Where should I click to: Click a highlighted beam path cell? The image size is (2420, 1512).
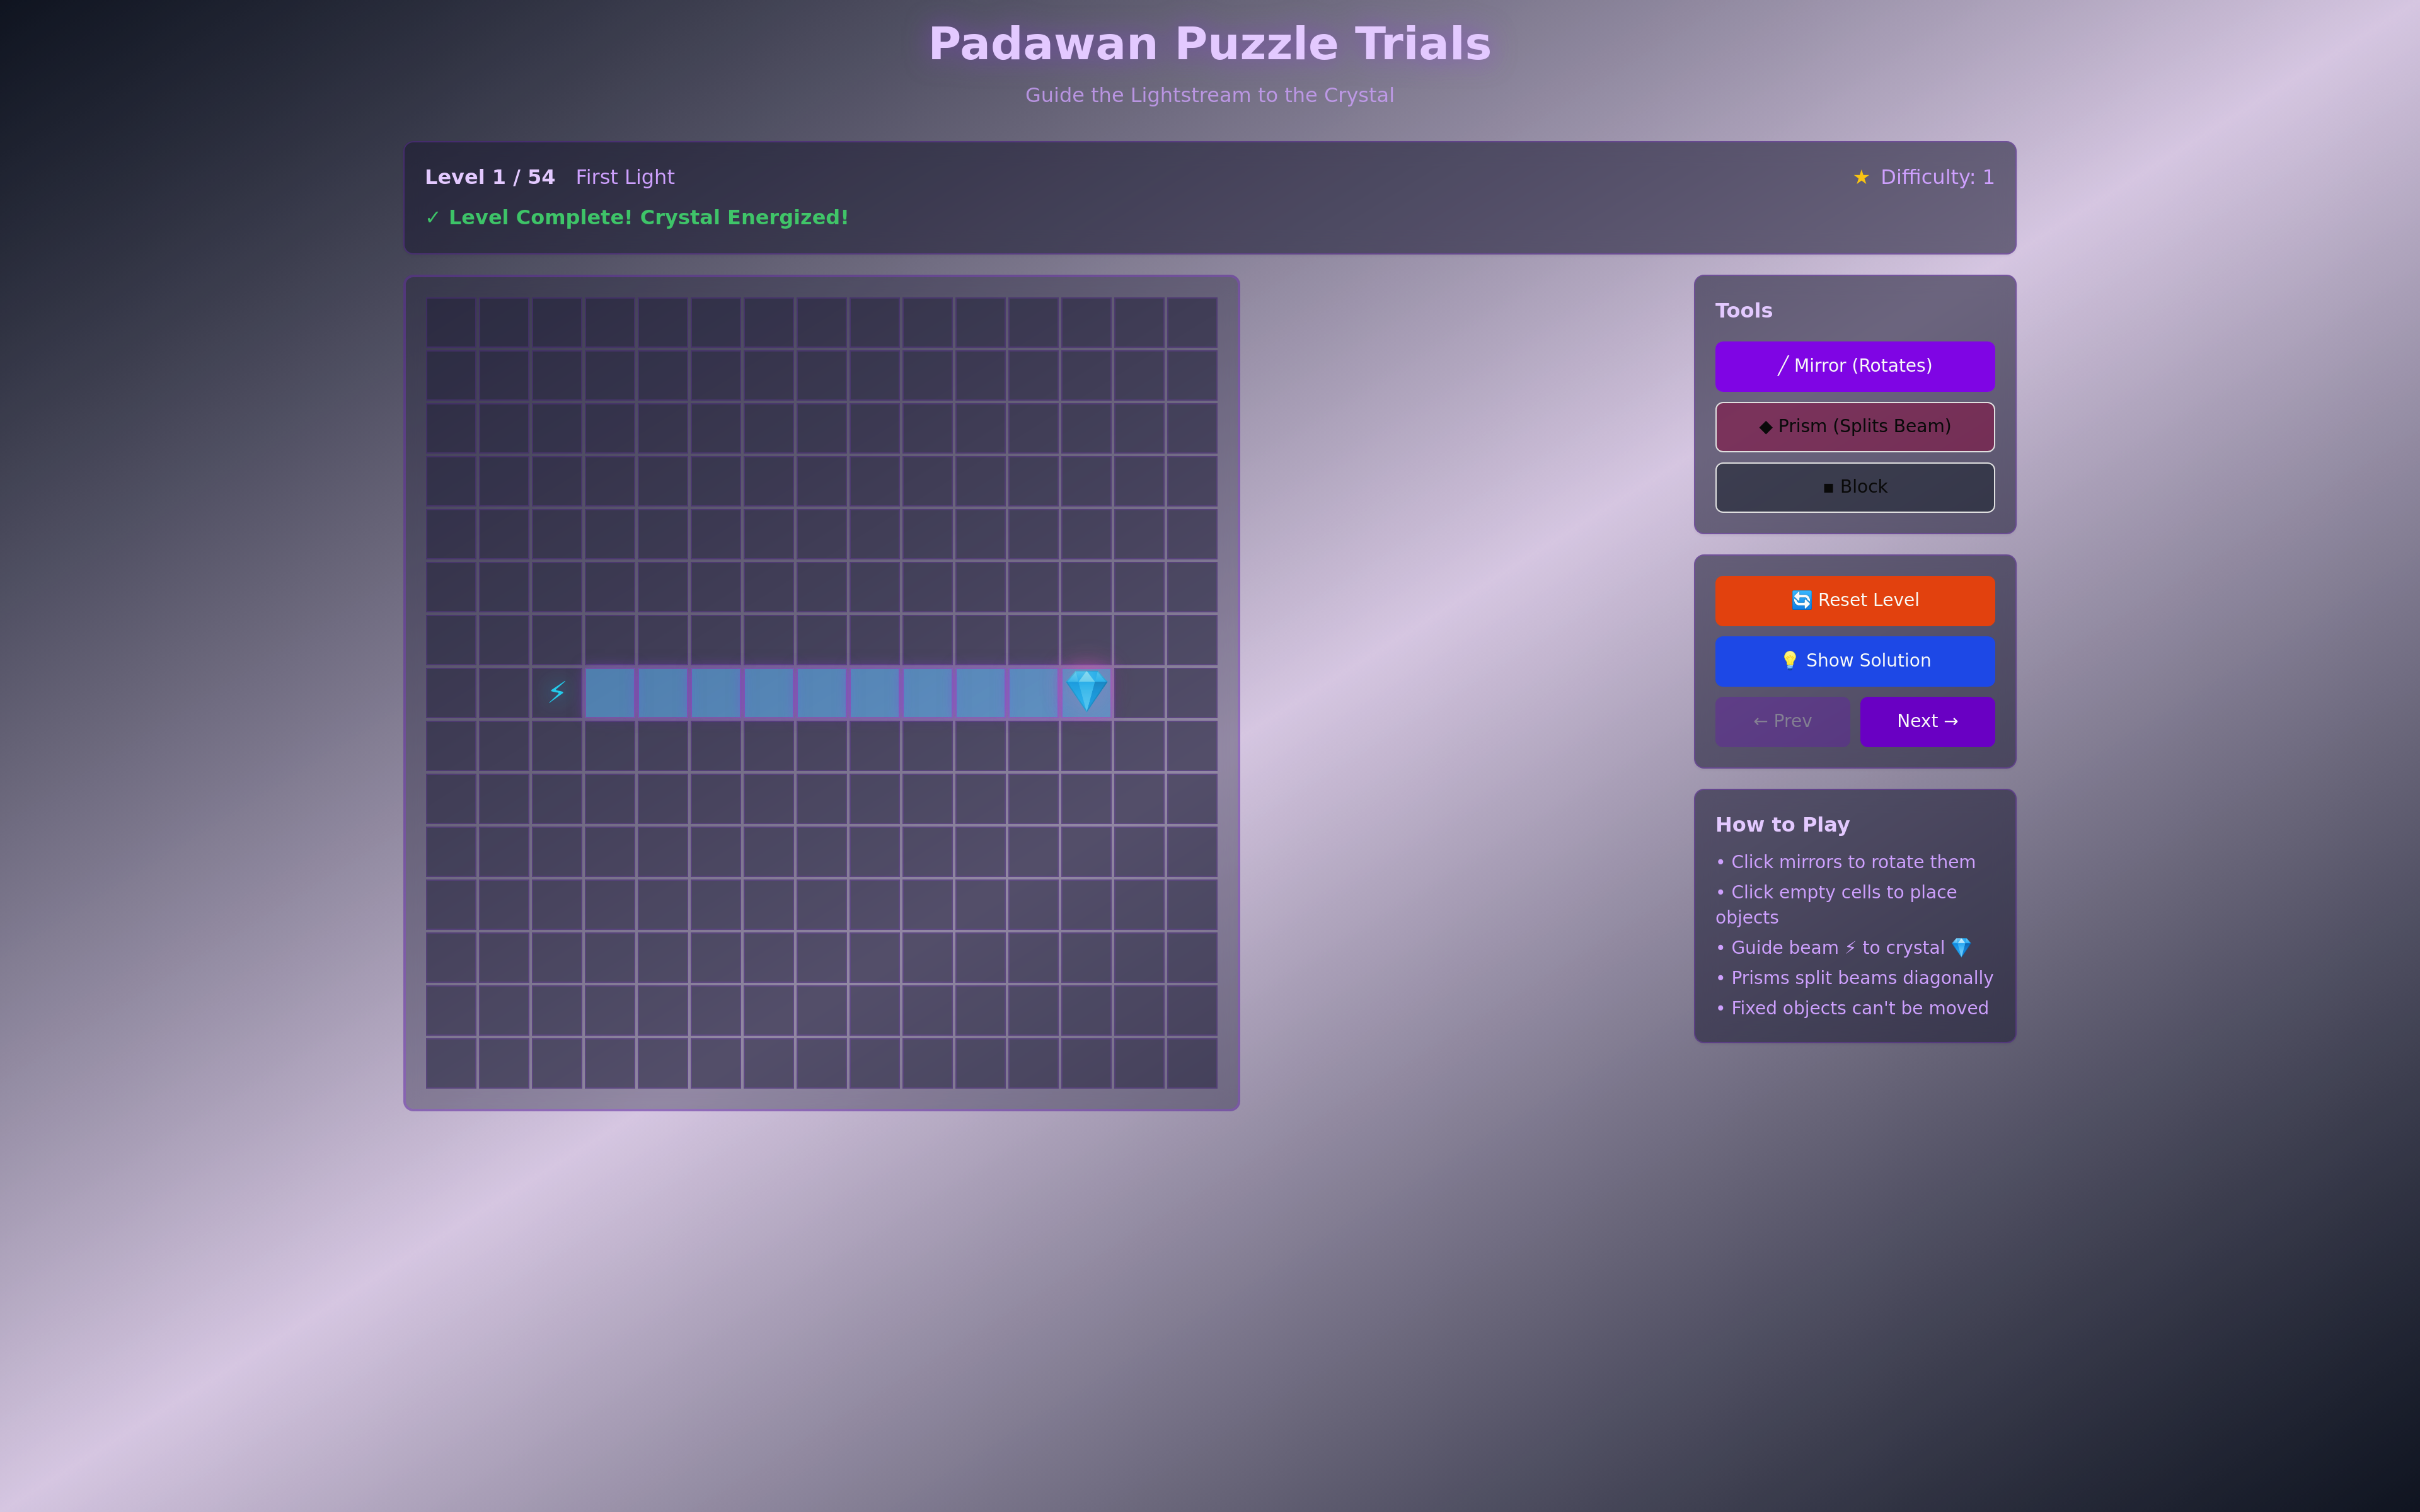coord(822,691)
